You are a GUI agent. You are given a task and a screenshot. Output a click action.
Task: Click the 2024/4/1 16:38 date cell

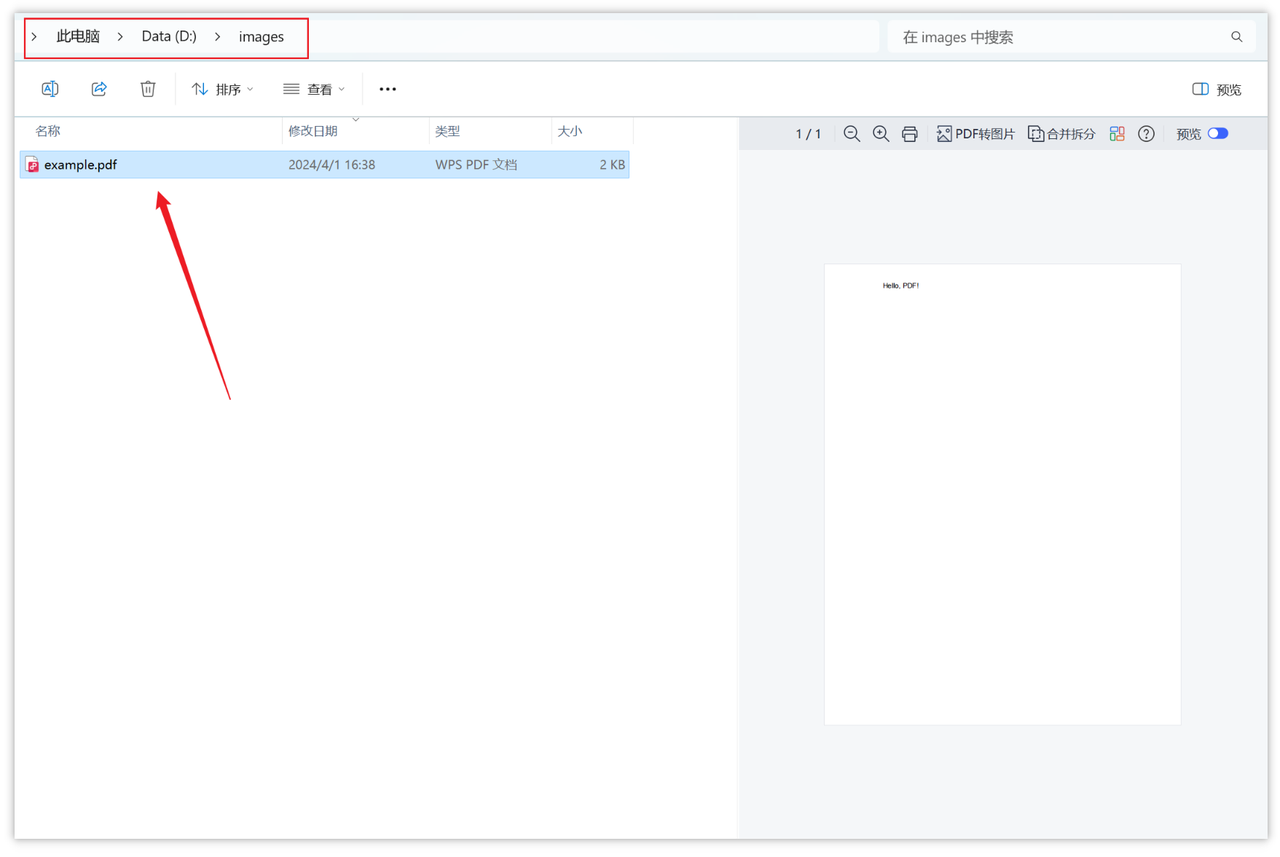(x=332, y=165)
